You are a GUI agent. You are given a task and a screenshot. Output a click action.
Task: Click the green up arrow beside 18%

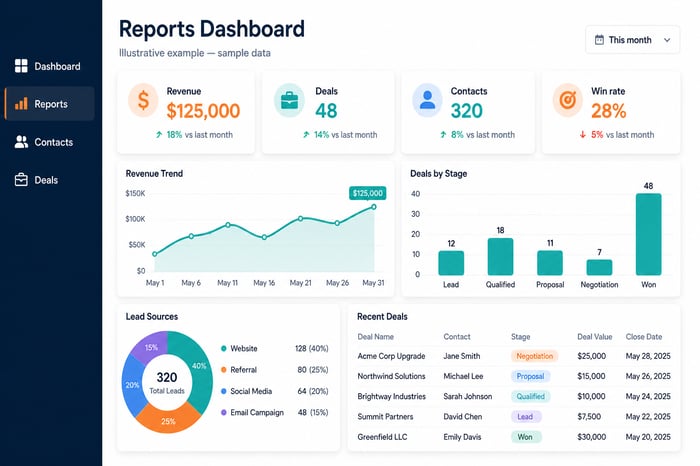[x=159, y=134]
